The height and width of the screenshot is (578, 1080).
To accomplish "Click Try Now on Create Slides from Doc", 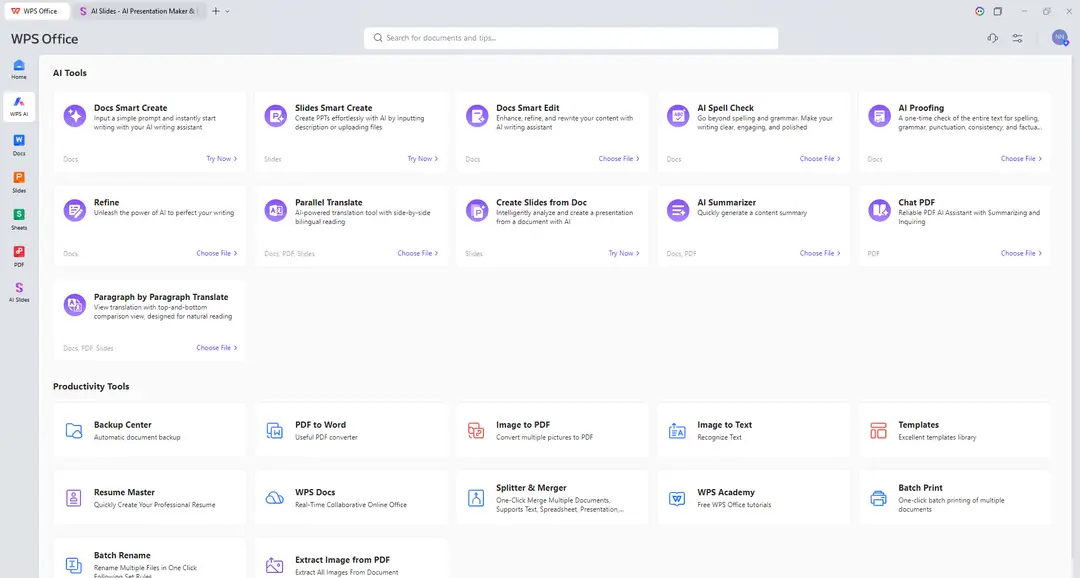I will (624, 253).
